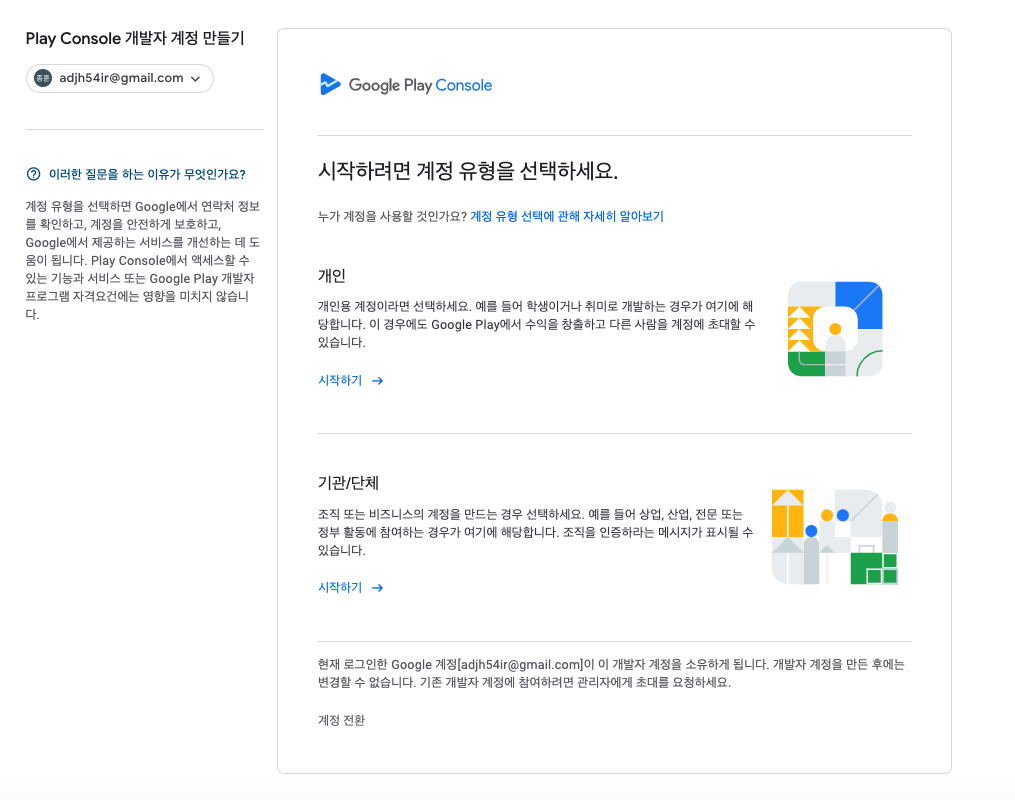Open the adjh54ir@gmail.com account dropdown
Viewport: 1015px width, 800px height.
[120, 78]
